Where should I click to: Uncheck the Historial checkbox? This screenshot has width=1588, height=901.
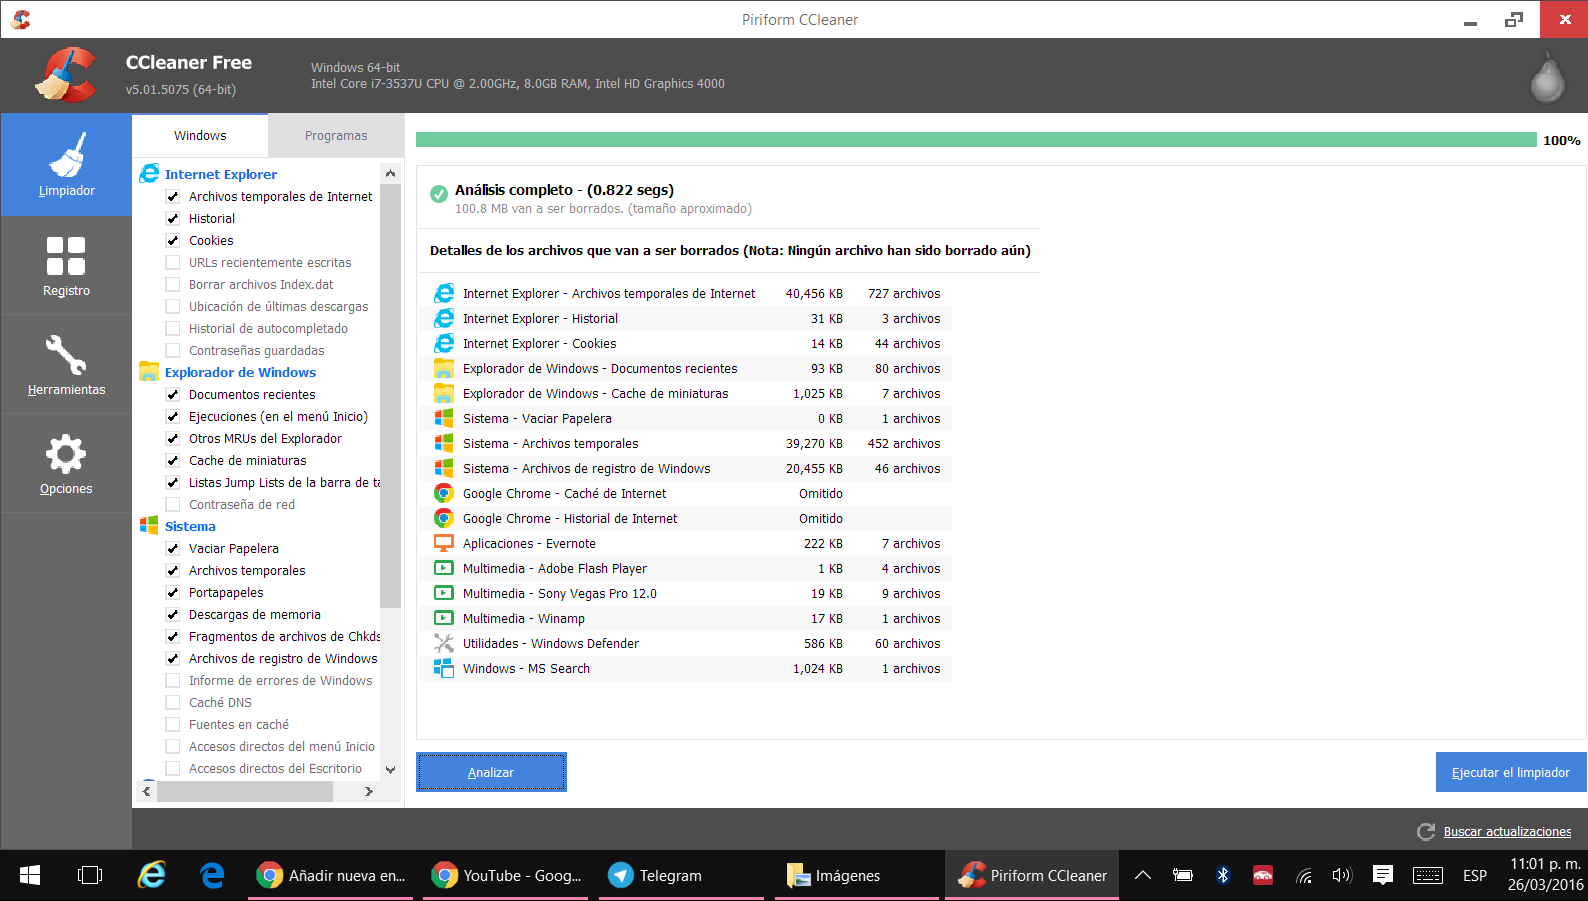coord(173,218)
